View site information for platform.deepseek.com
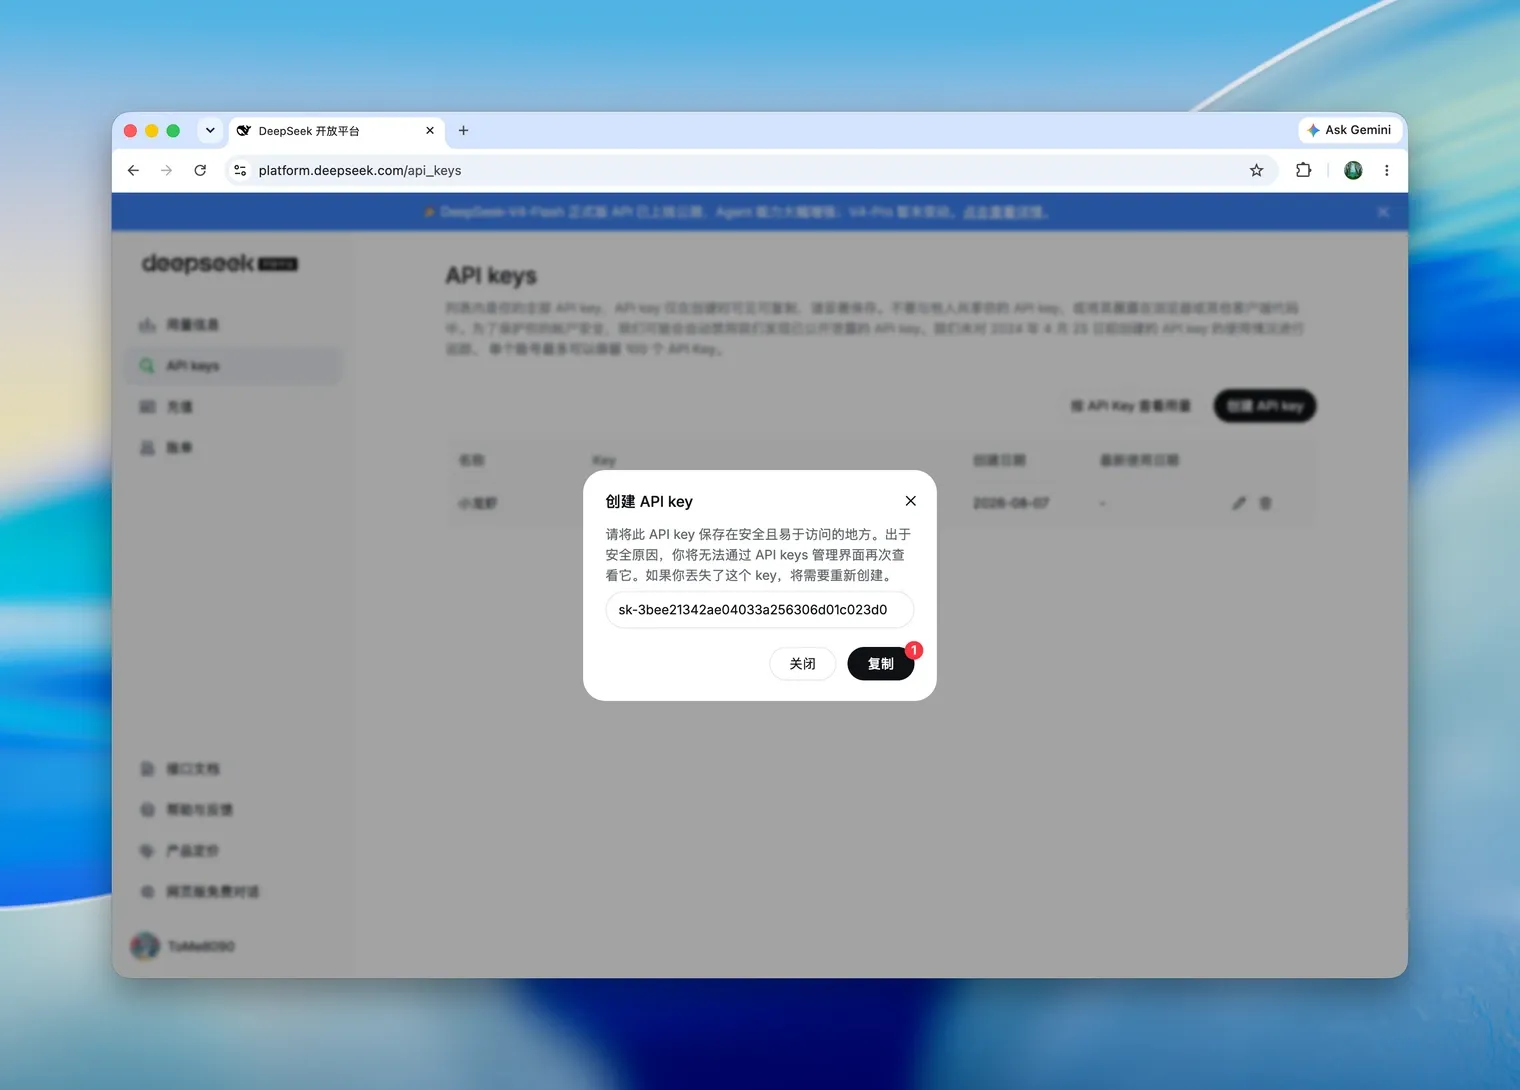 click(240, 171)
